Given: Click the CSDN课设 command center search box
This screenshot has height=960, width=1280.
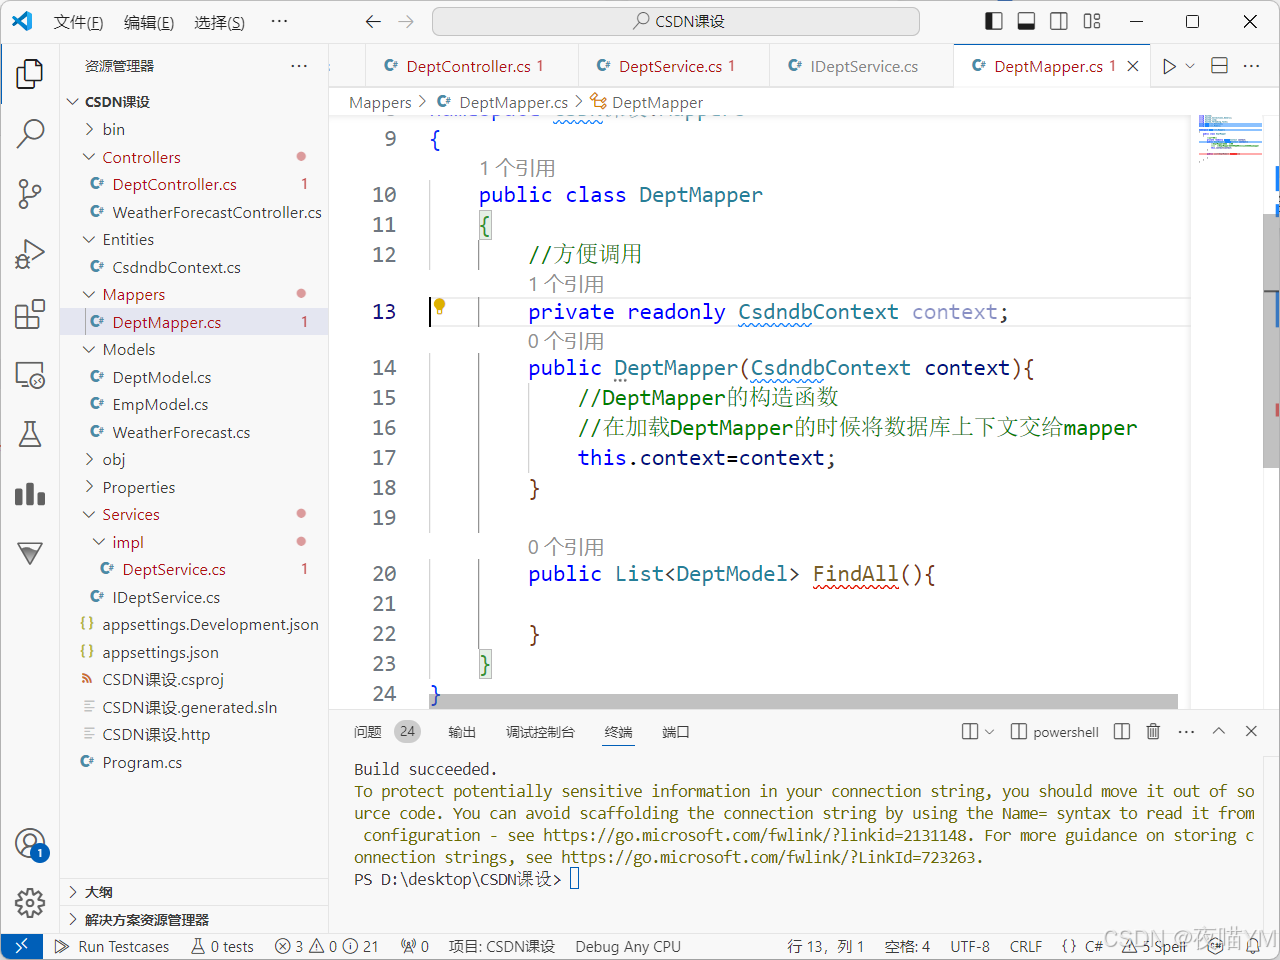Looking at the screenshot, I should pos(676,21).
